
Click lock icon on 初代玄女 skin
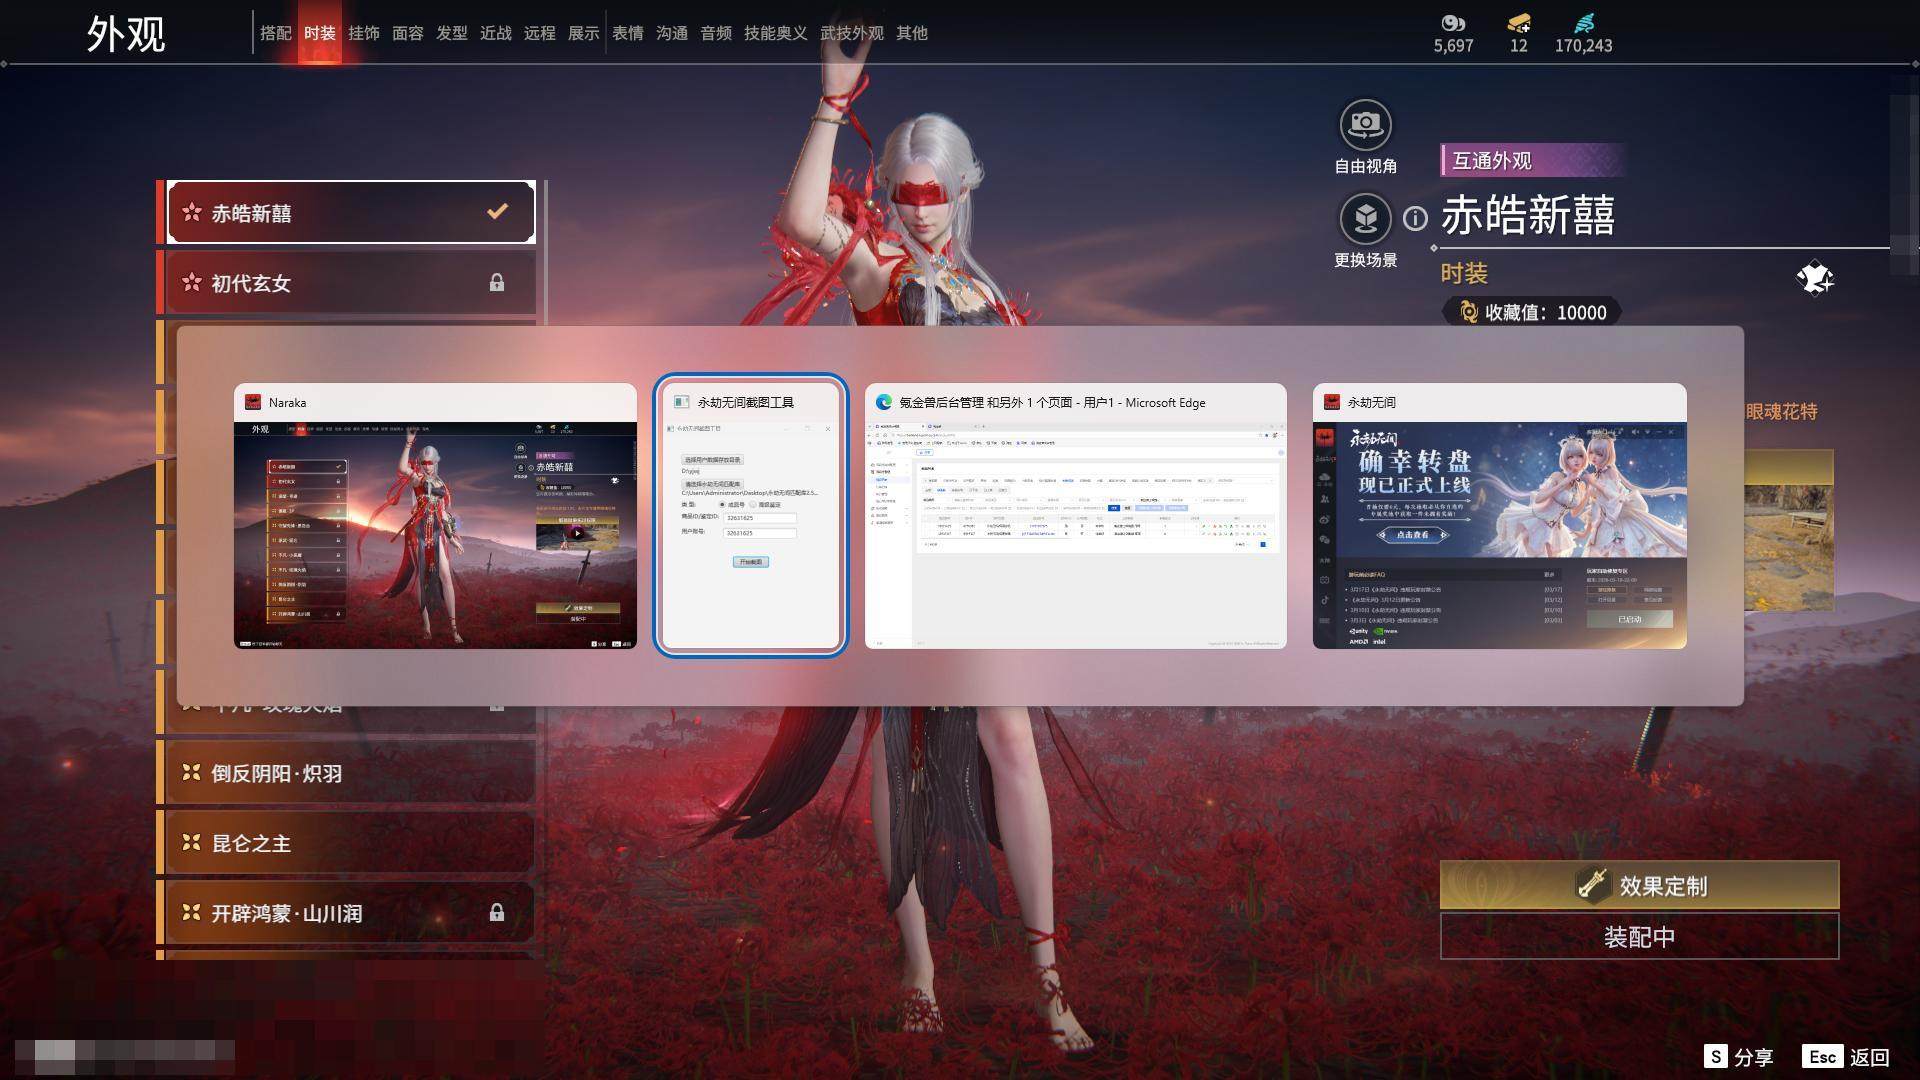(497, 283)
